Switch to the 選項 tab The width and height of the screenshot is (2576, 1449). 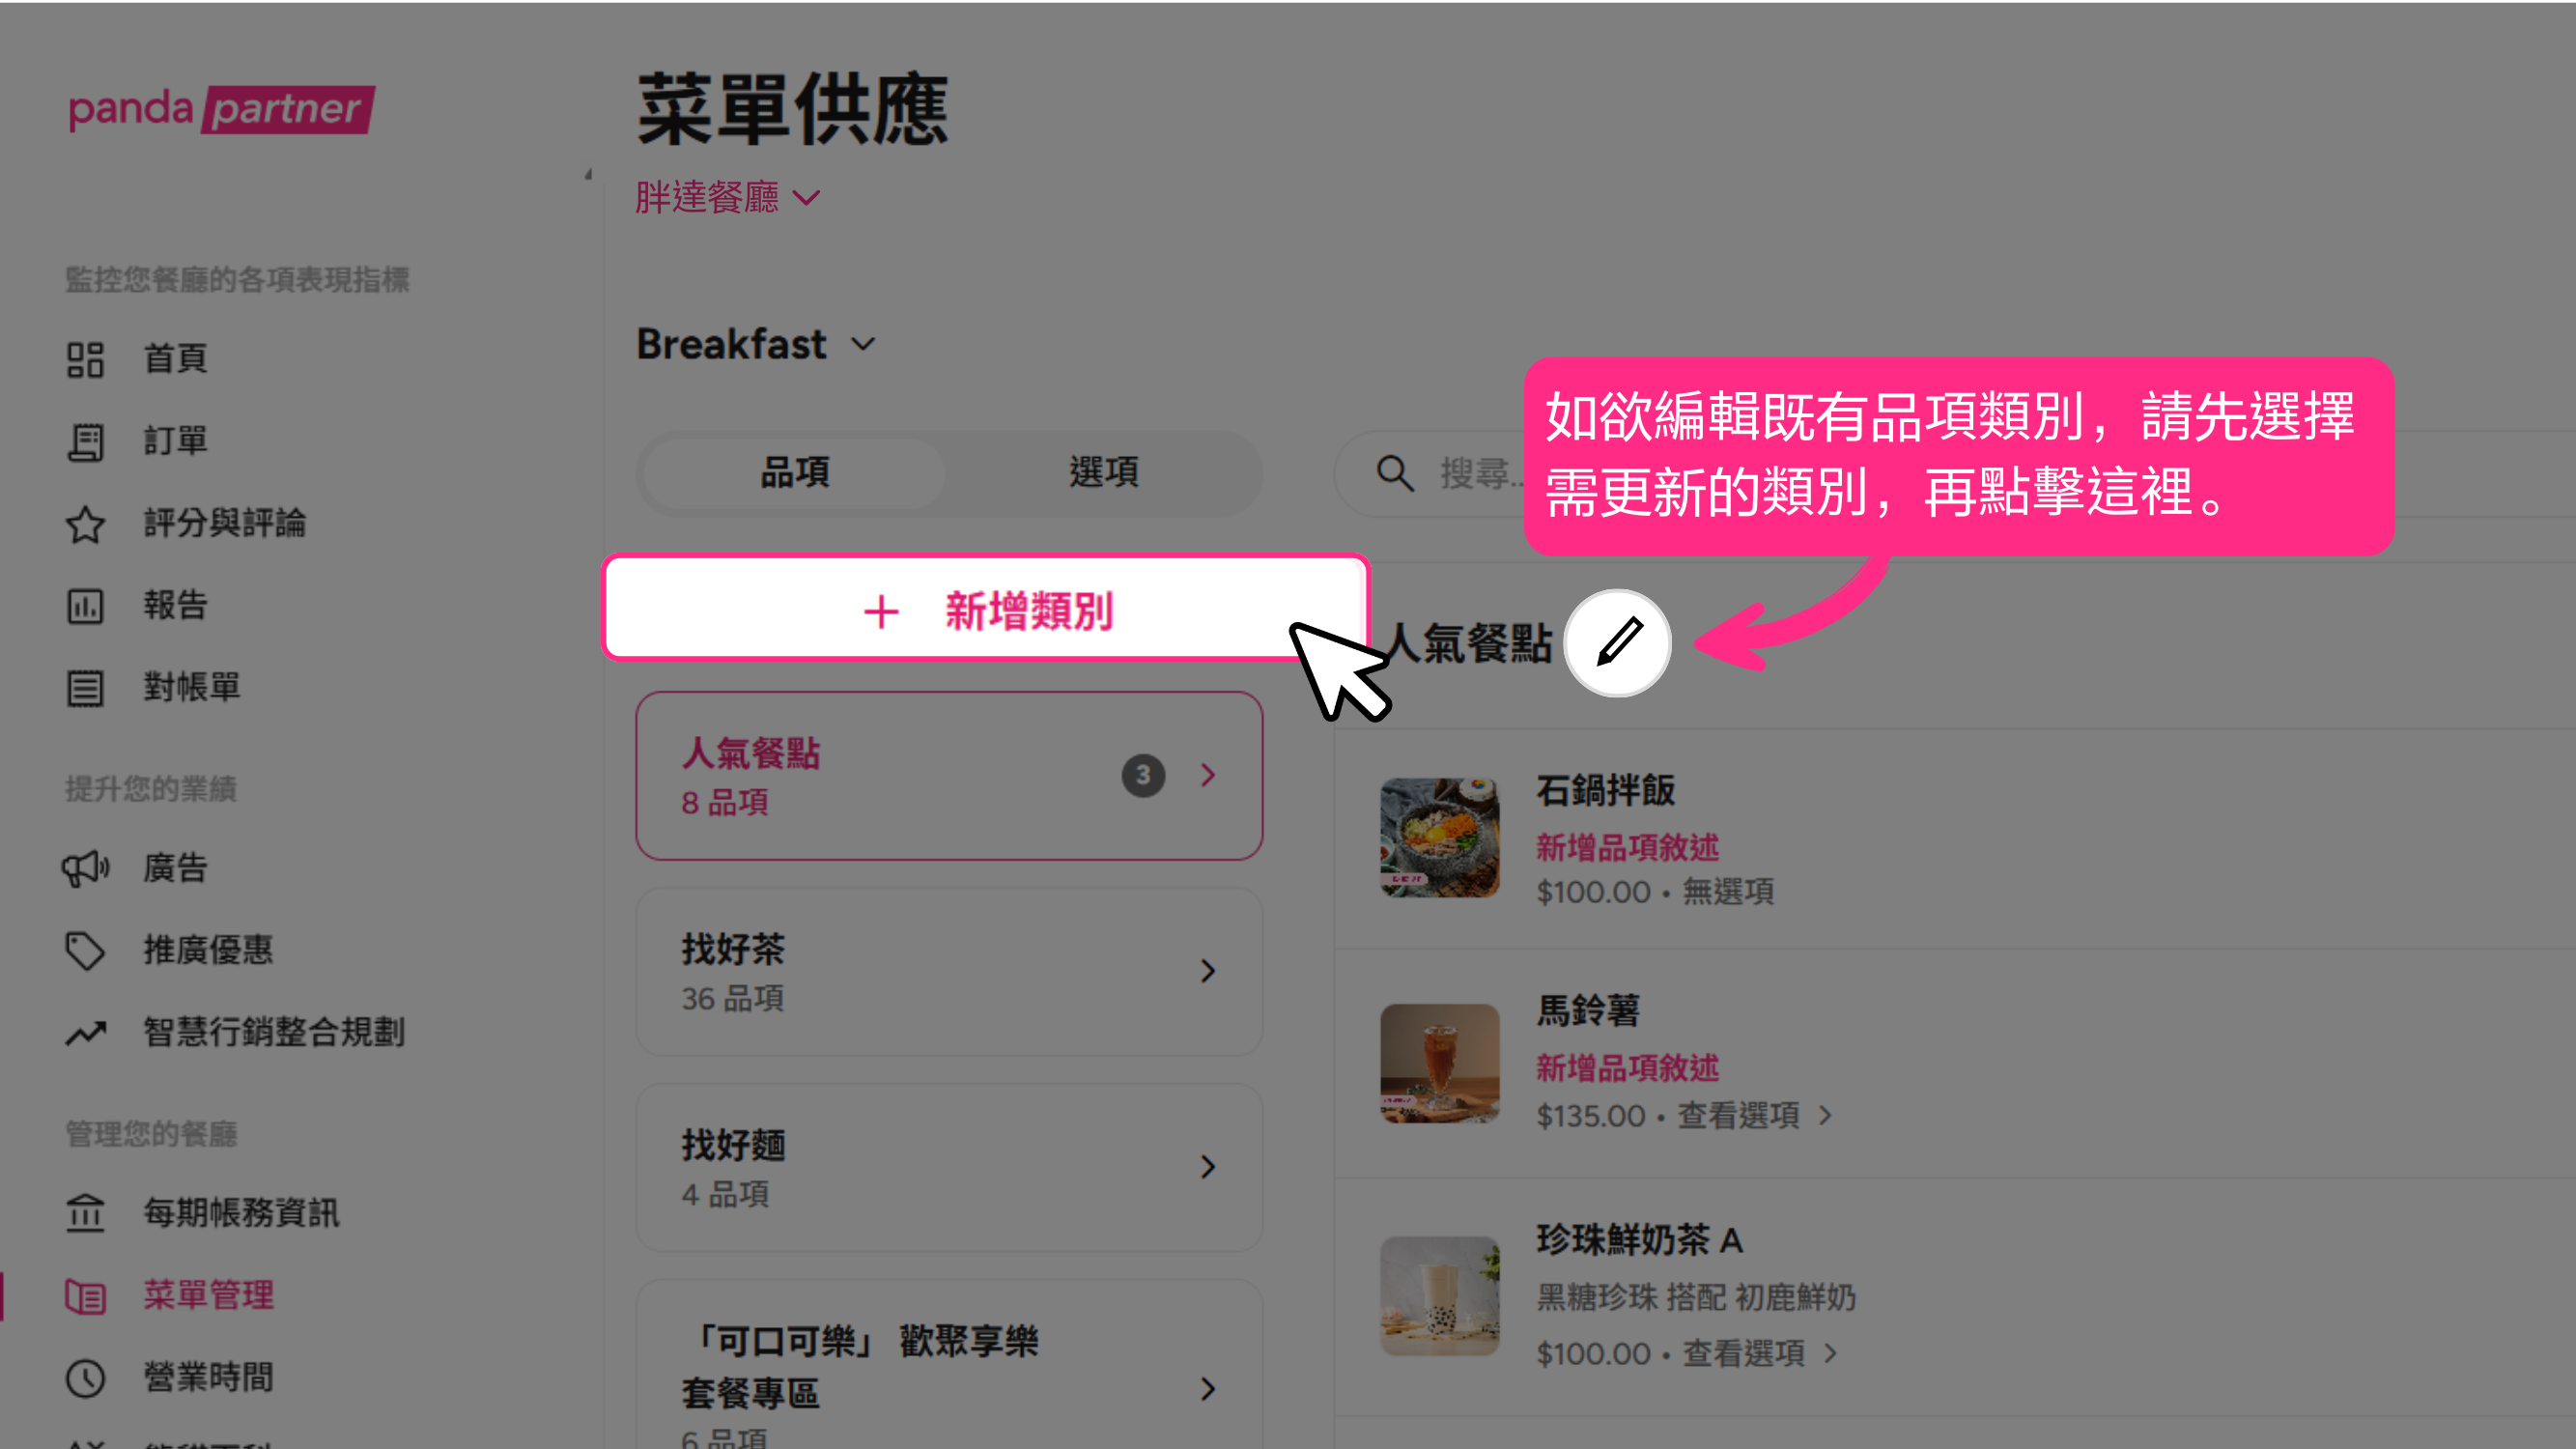coord(1104,472)
